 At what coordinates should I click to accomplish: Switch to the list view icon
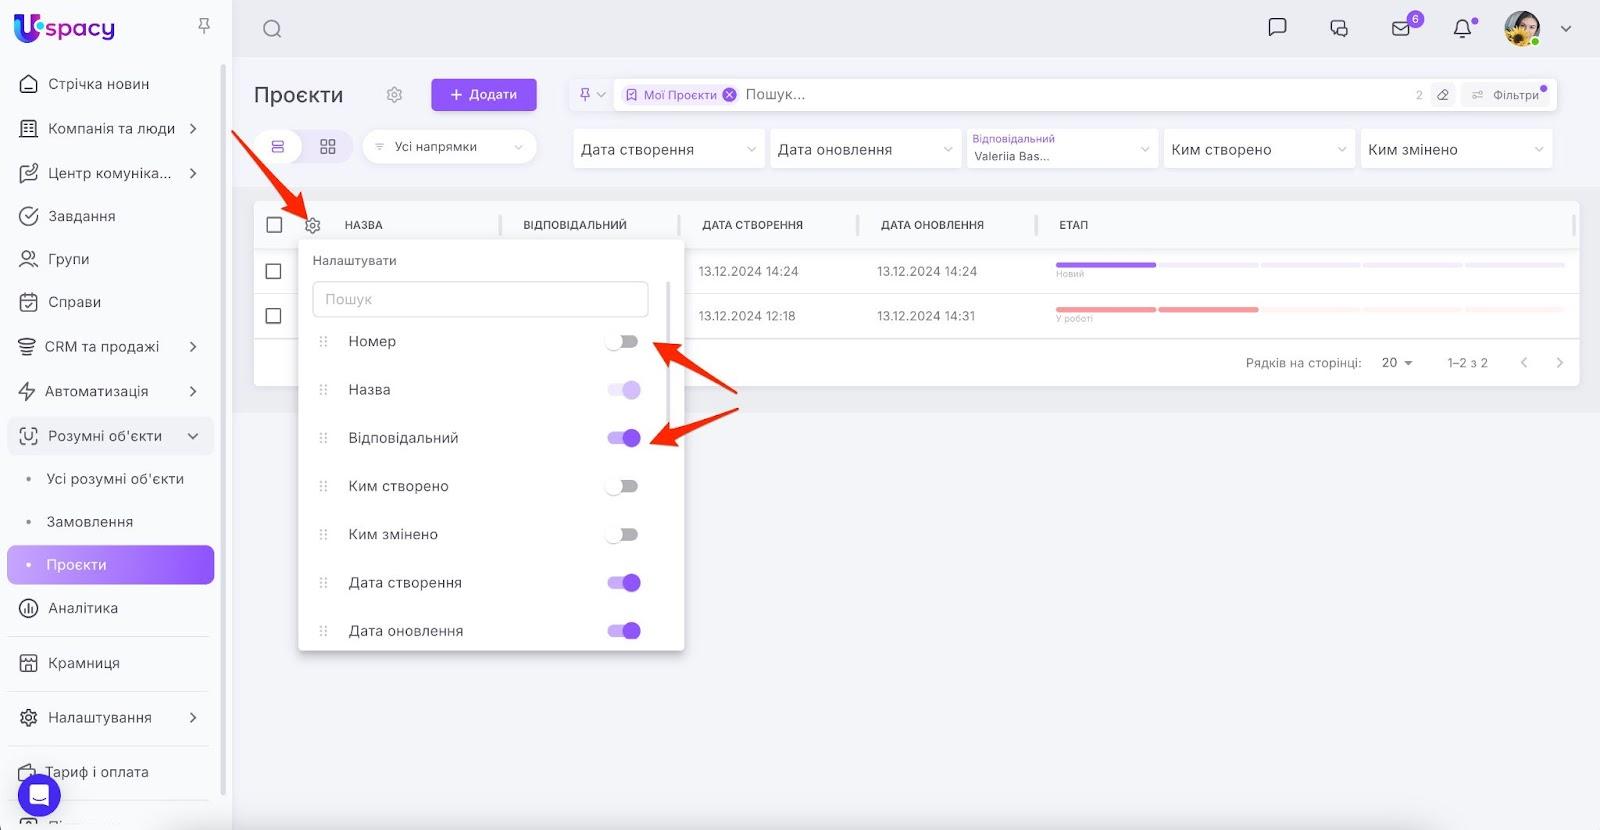pos(278,147)
